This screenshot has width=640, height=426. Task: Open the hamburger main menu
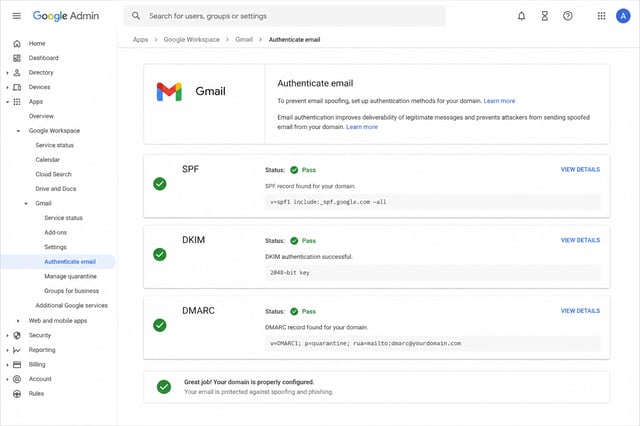coord(17,16)
